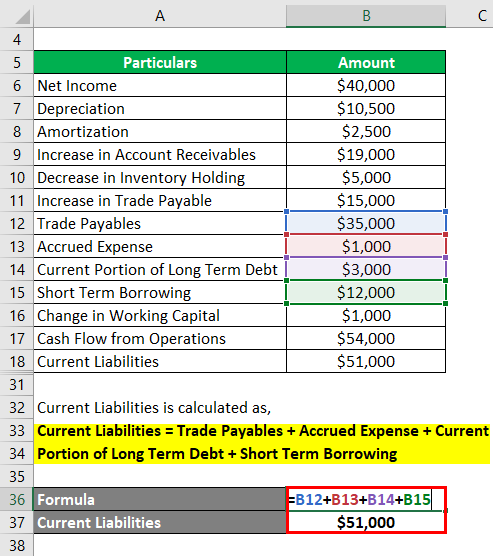Select Decrease in Inventory Holding cell
The image size is (493, 556).
pyautogui.click(x=160, y=177)
